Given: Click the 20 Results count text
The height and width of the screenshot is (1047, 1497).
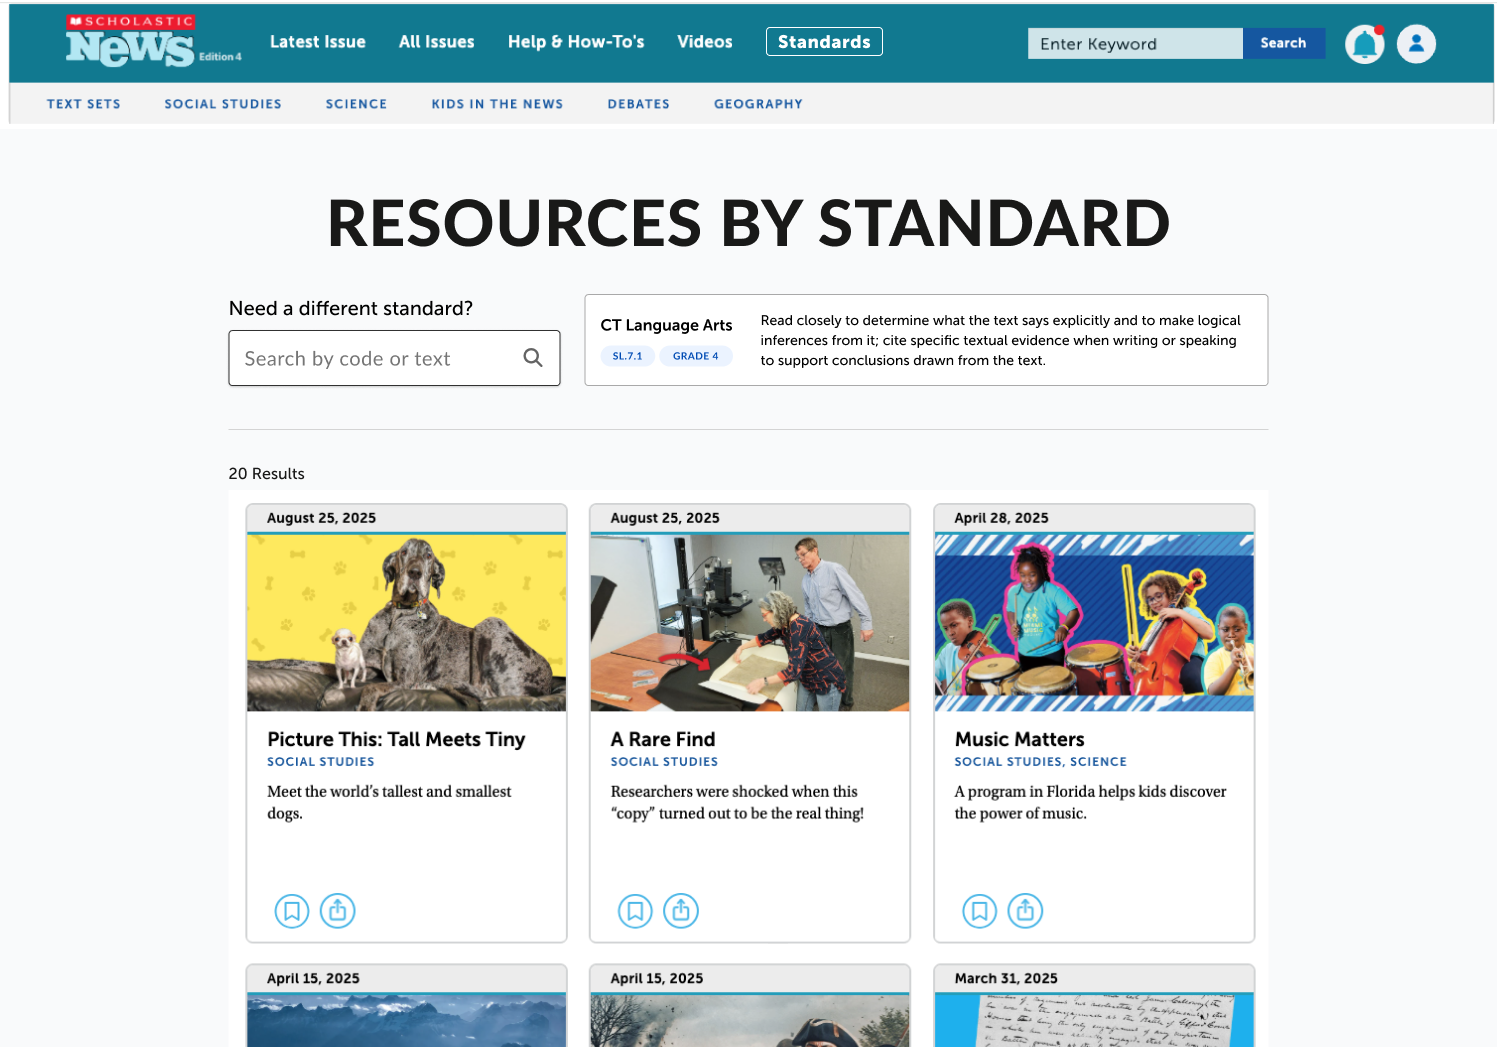Looking at the screenshot, I should tap(266, 474).
